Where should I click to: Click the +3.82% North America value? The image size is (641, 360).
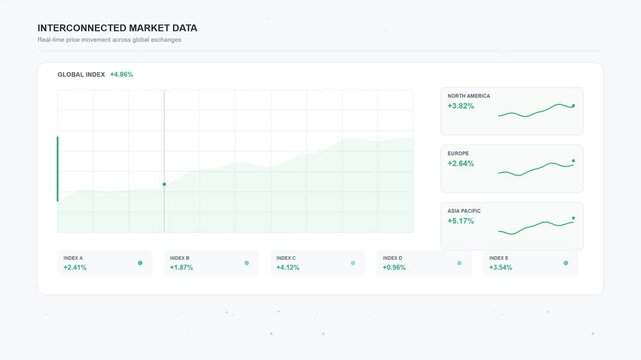(461, 106)
